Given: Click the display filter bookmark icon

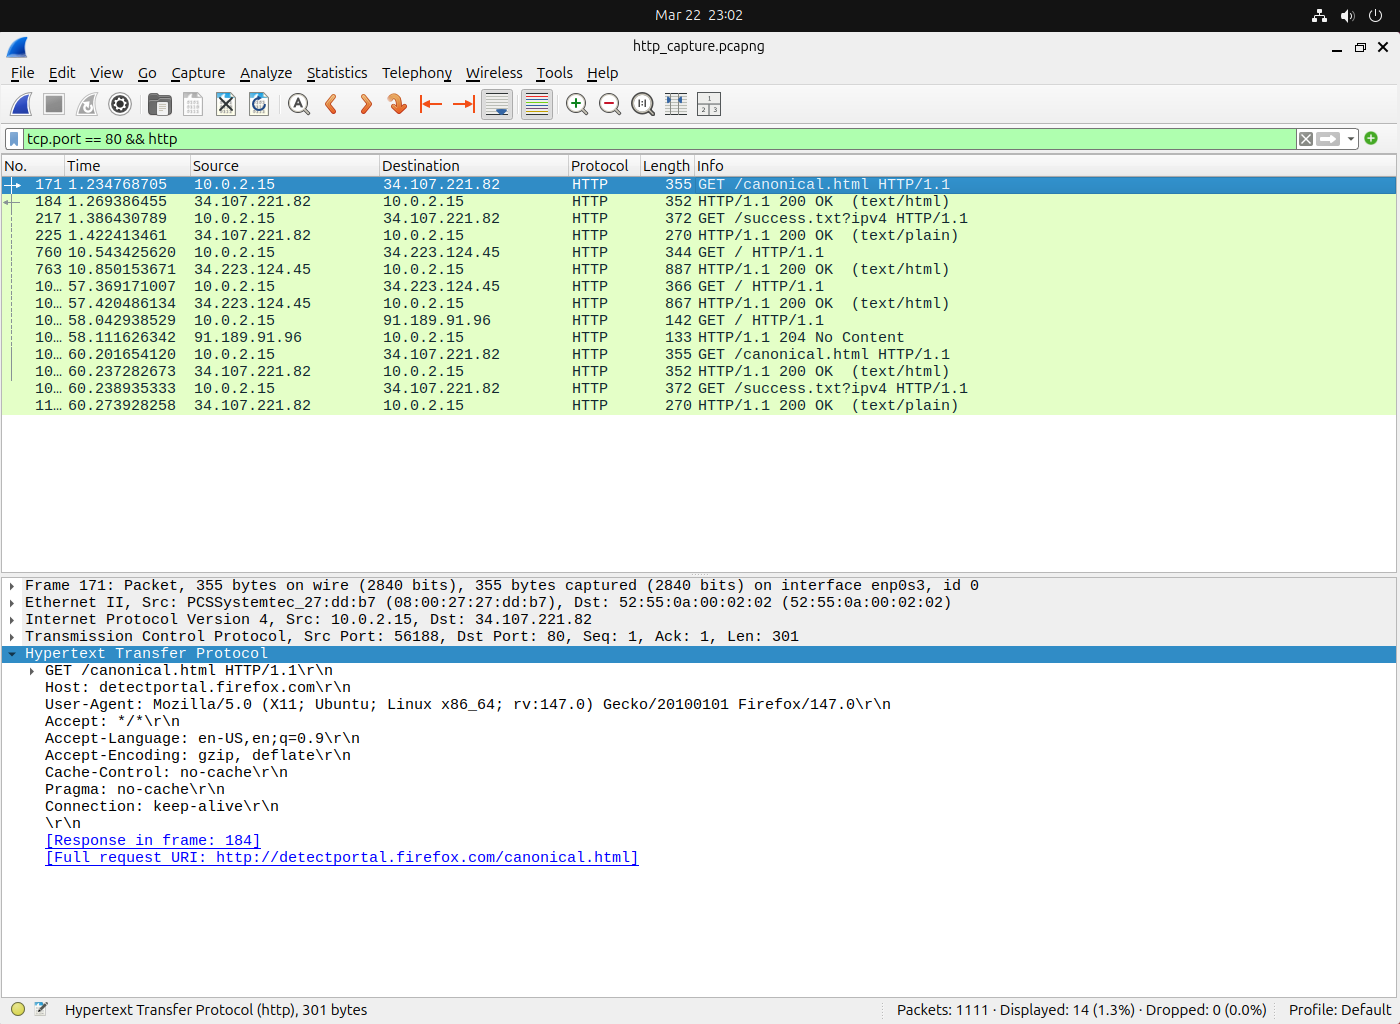Looking at the screenshot, I should click(14, 139).
